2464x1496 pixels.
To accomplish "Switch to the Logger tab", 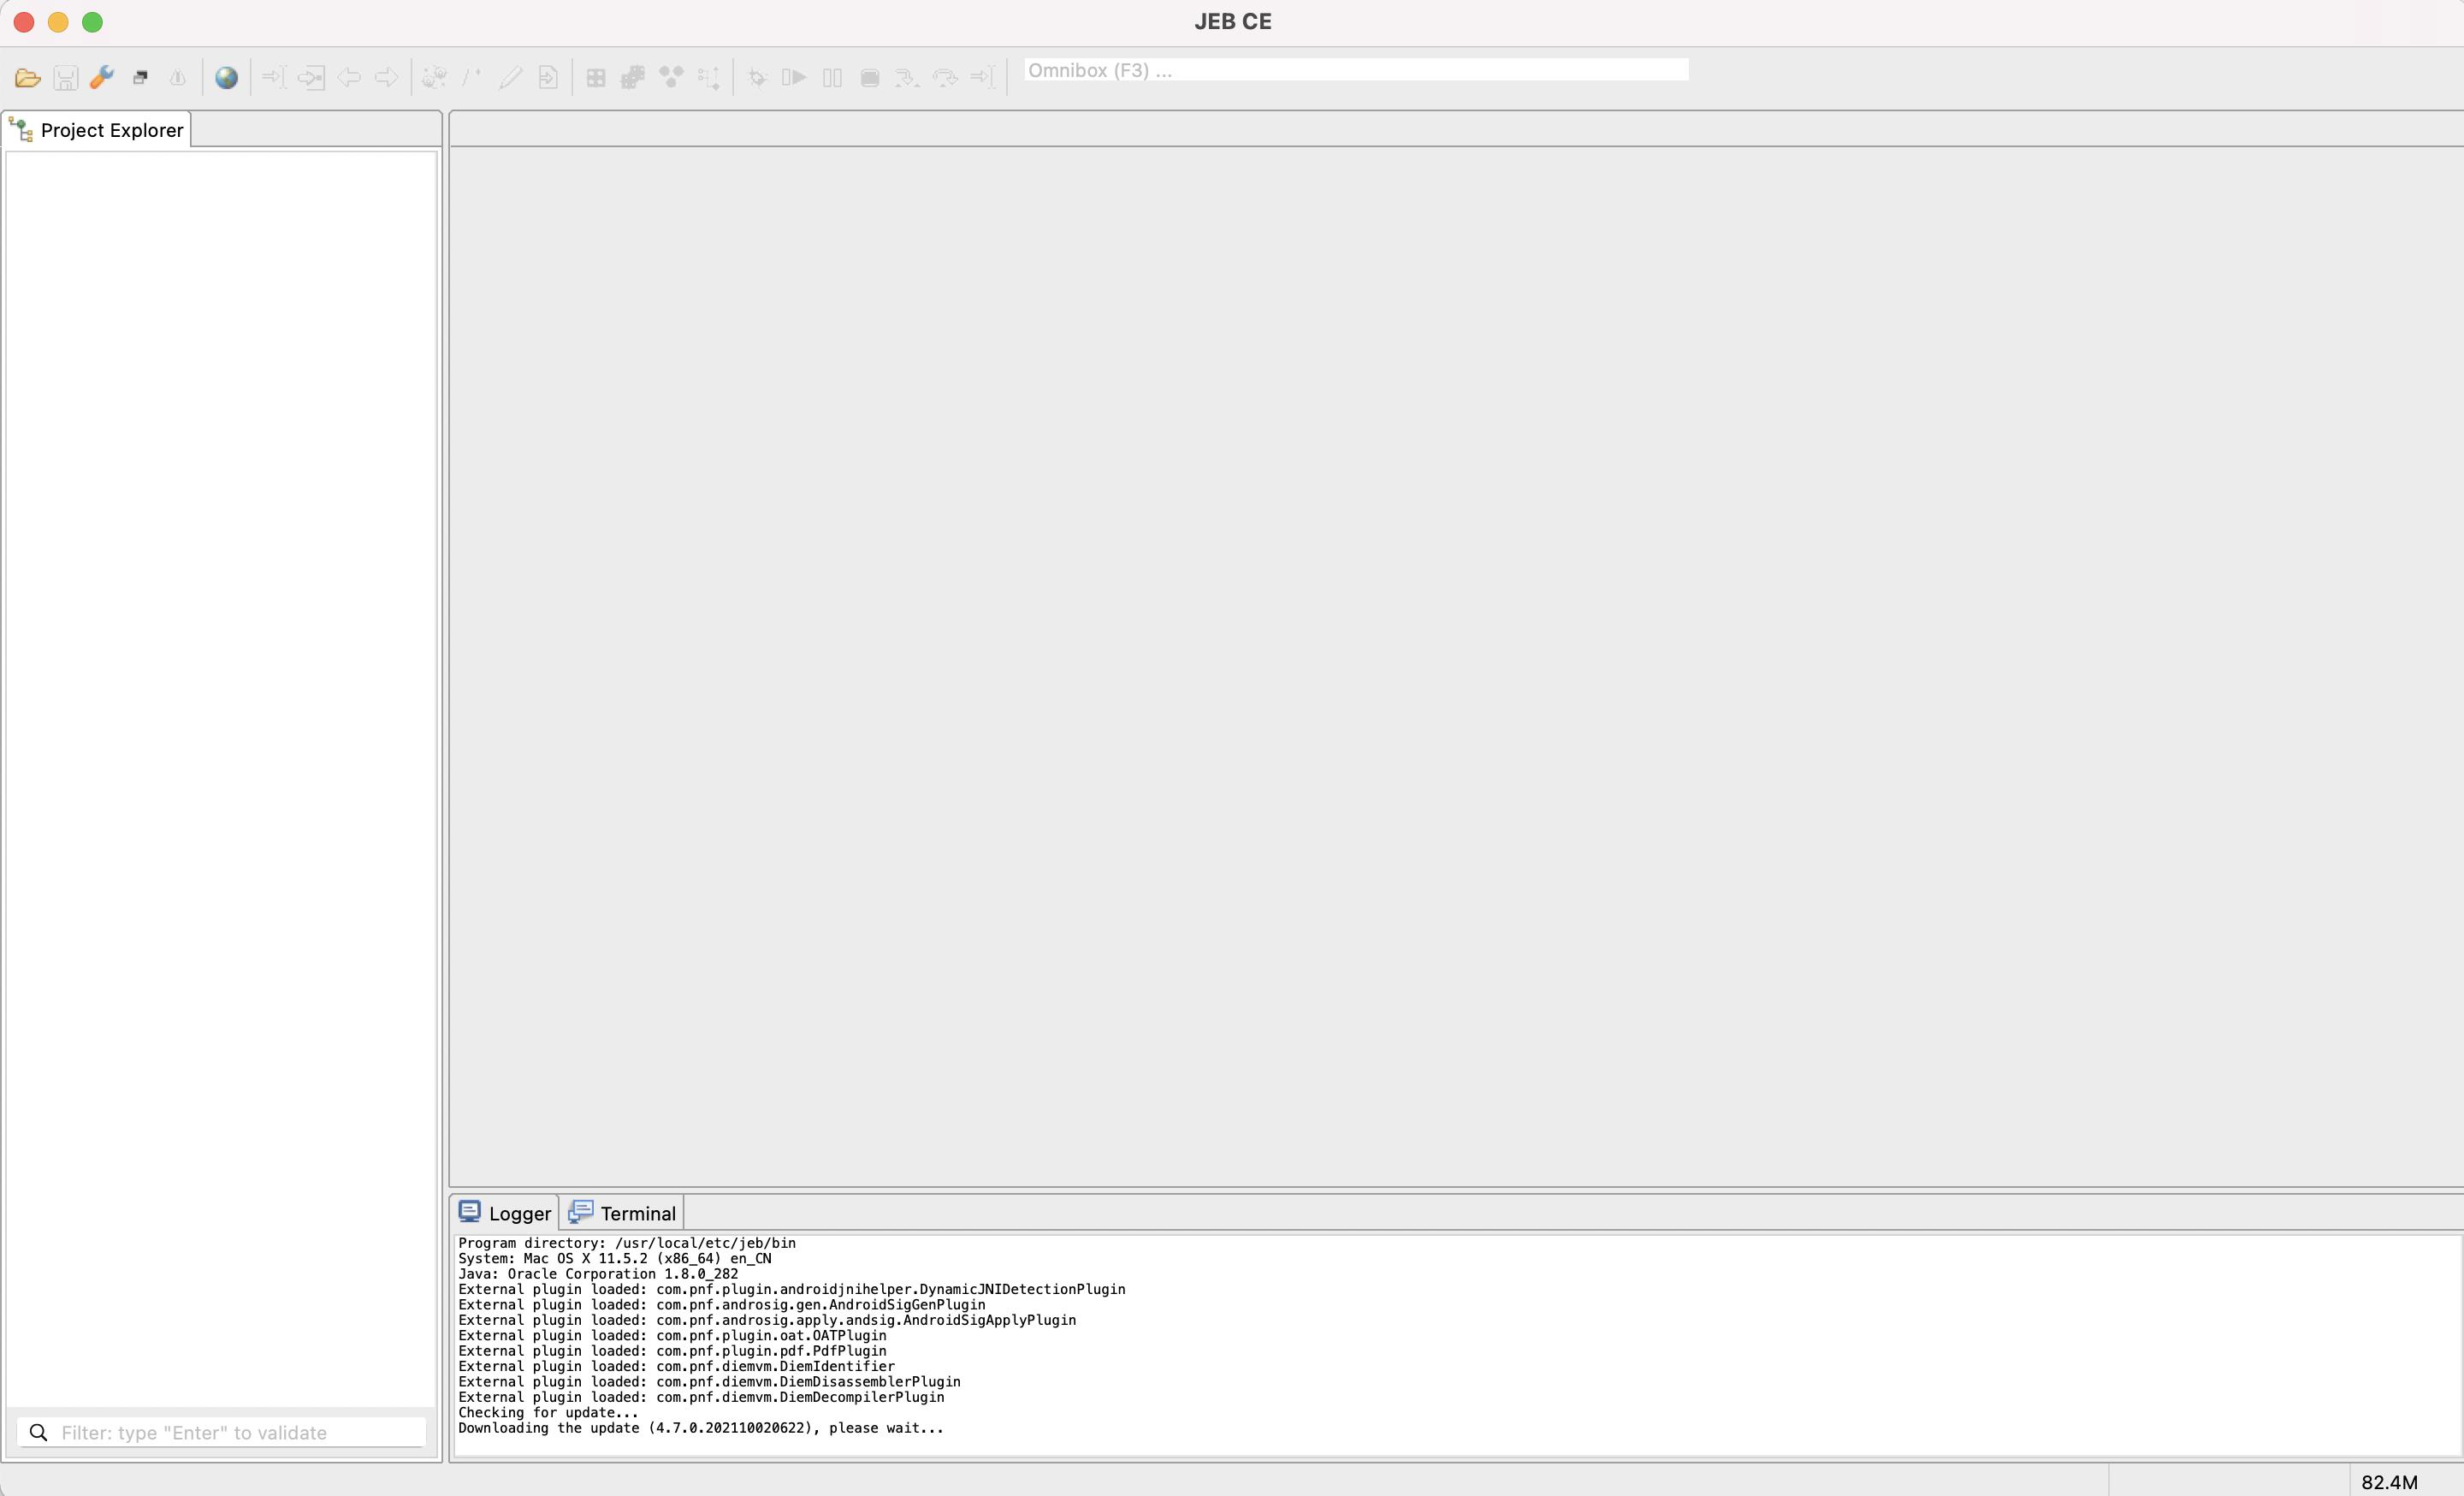I will pos(505,1213).
